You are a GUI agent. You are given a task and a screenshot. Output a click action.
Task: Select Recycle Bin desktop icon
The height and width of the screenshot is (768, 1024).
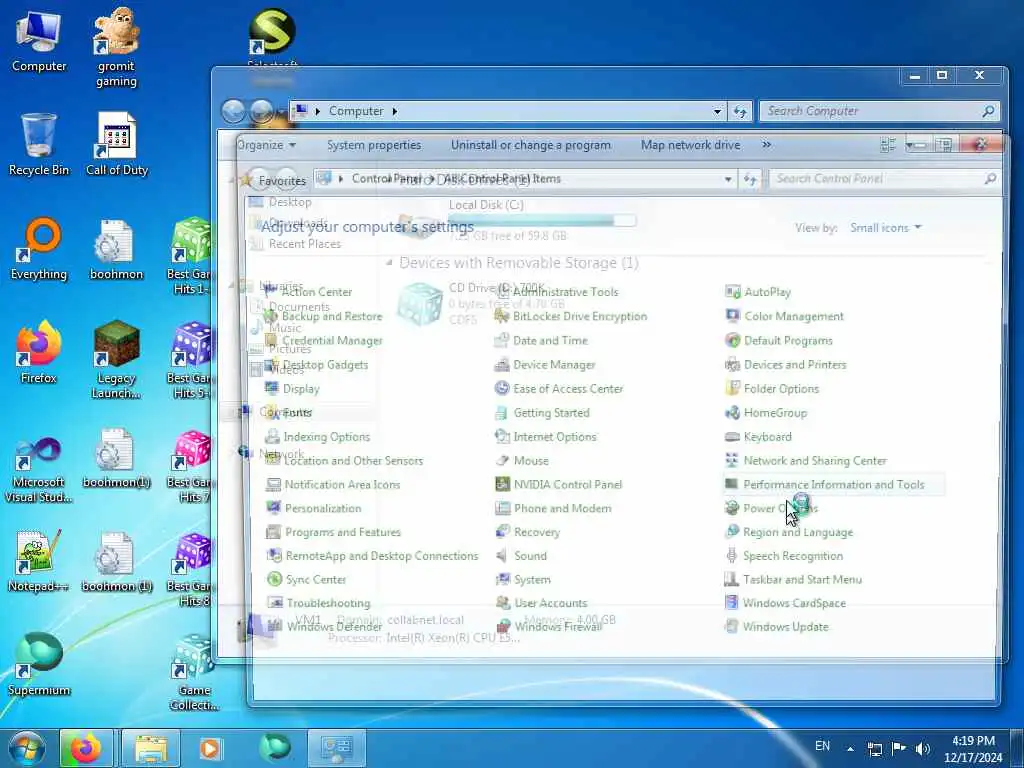click(x=39, y=145)
